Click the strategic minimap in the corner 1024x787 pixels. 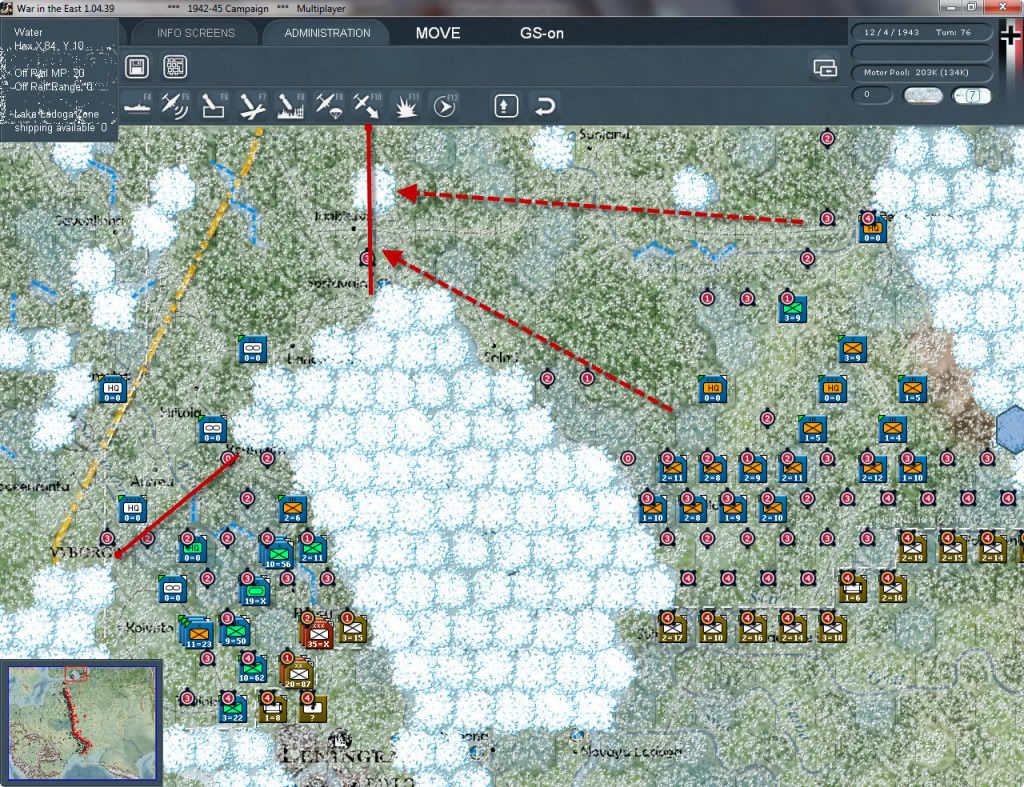(x=81, y=722)
